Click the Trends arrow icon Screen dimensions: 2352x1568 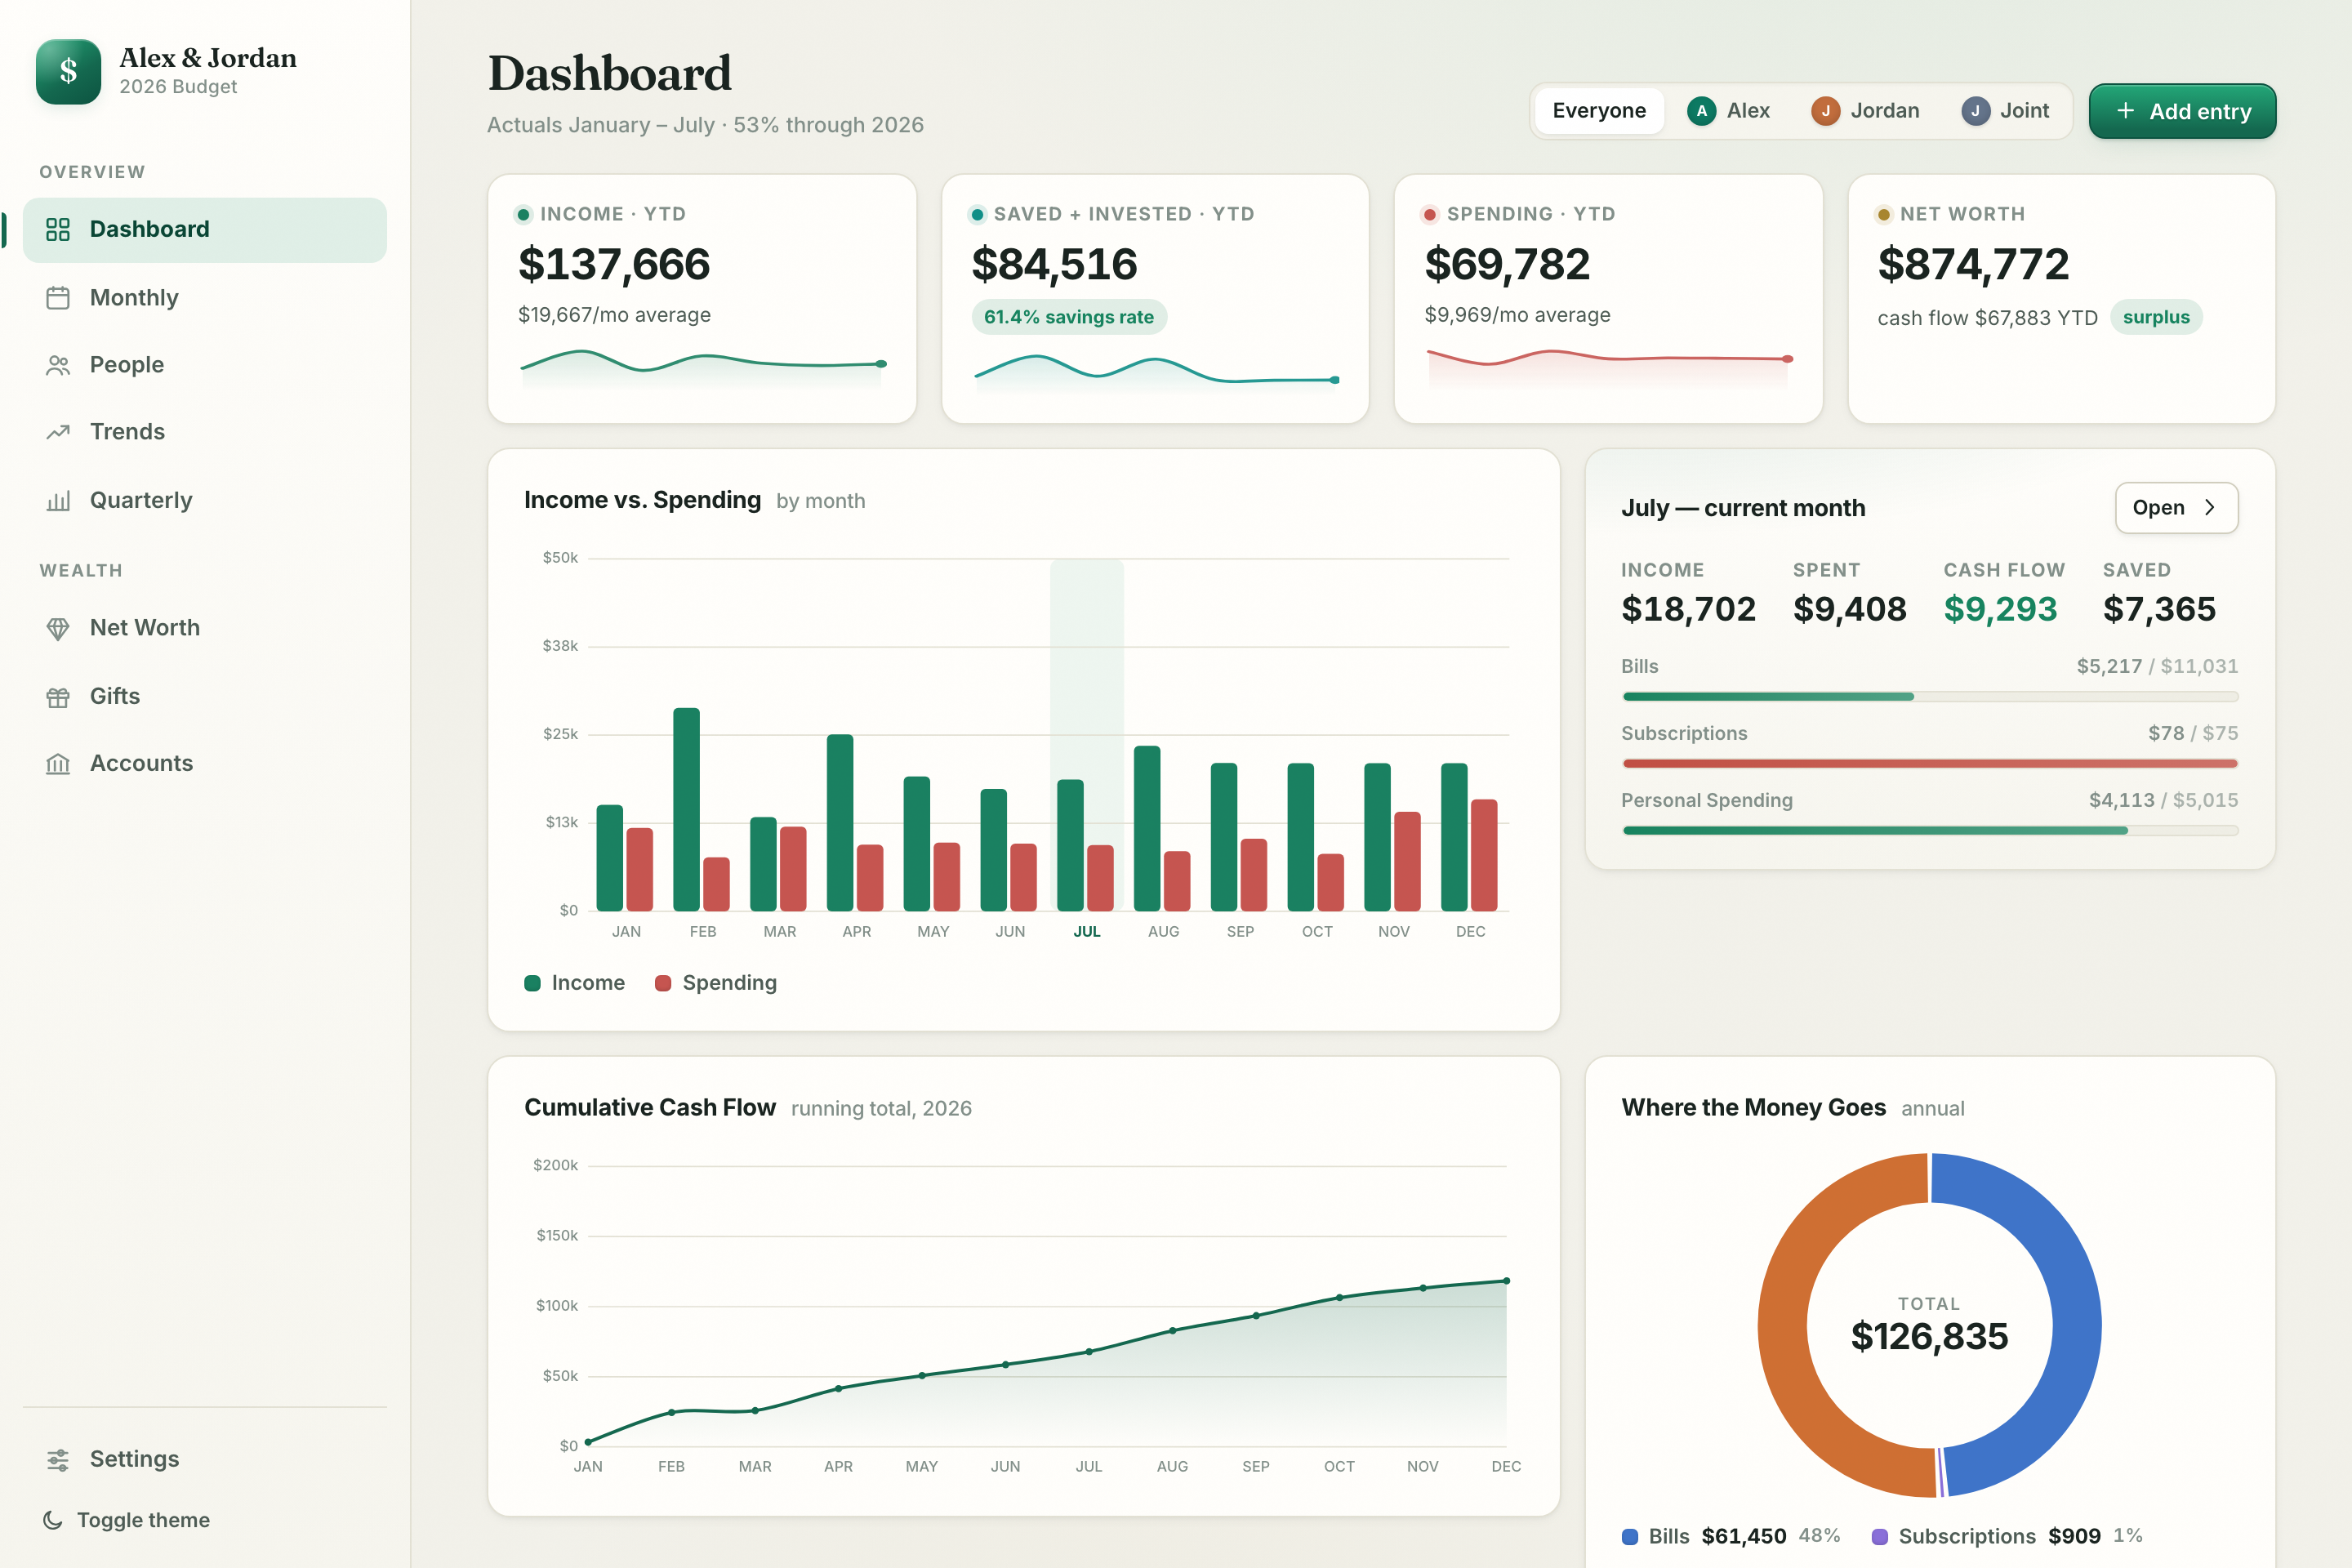coord(58,432)
